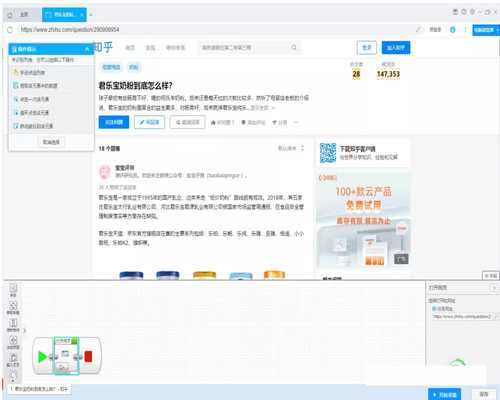Open the blue dropdown button beside address bar
The image size is (500, 400).
pyautogui.click(x=486, y=30)
